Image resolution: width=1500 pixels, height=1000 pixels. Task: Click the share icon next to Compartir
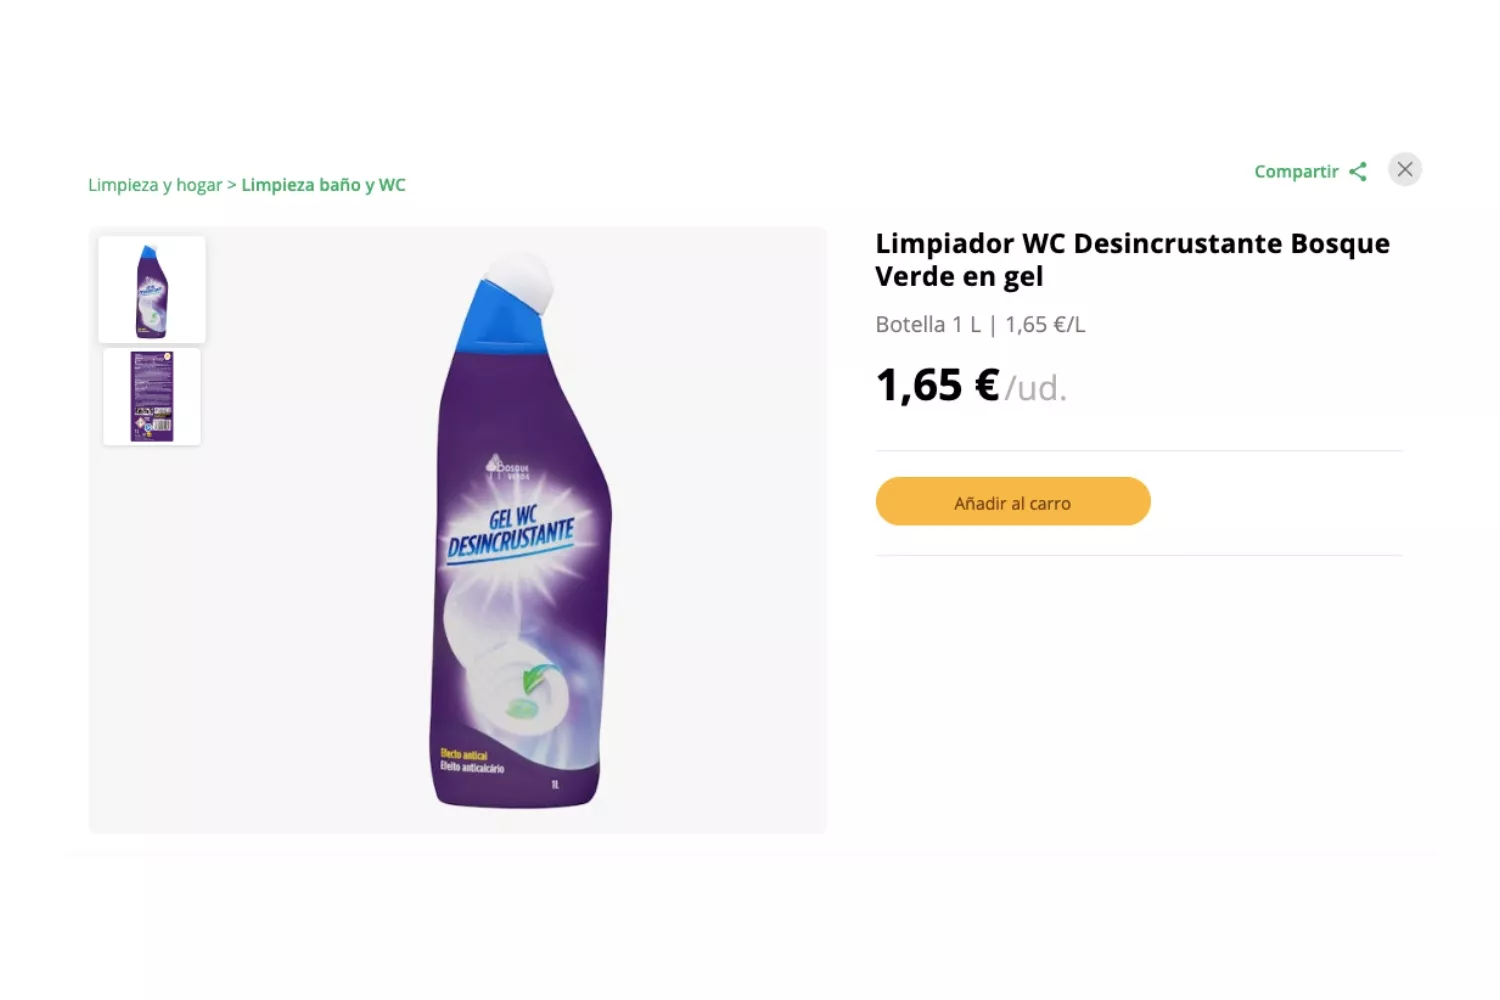pos(1357,171)
